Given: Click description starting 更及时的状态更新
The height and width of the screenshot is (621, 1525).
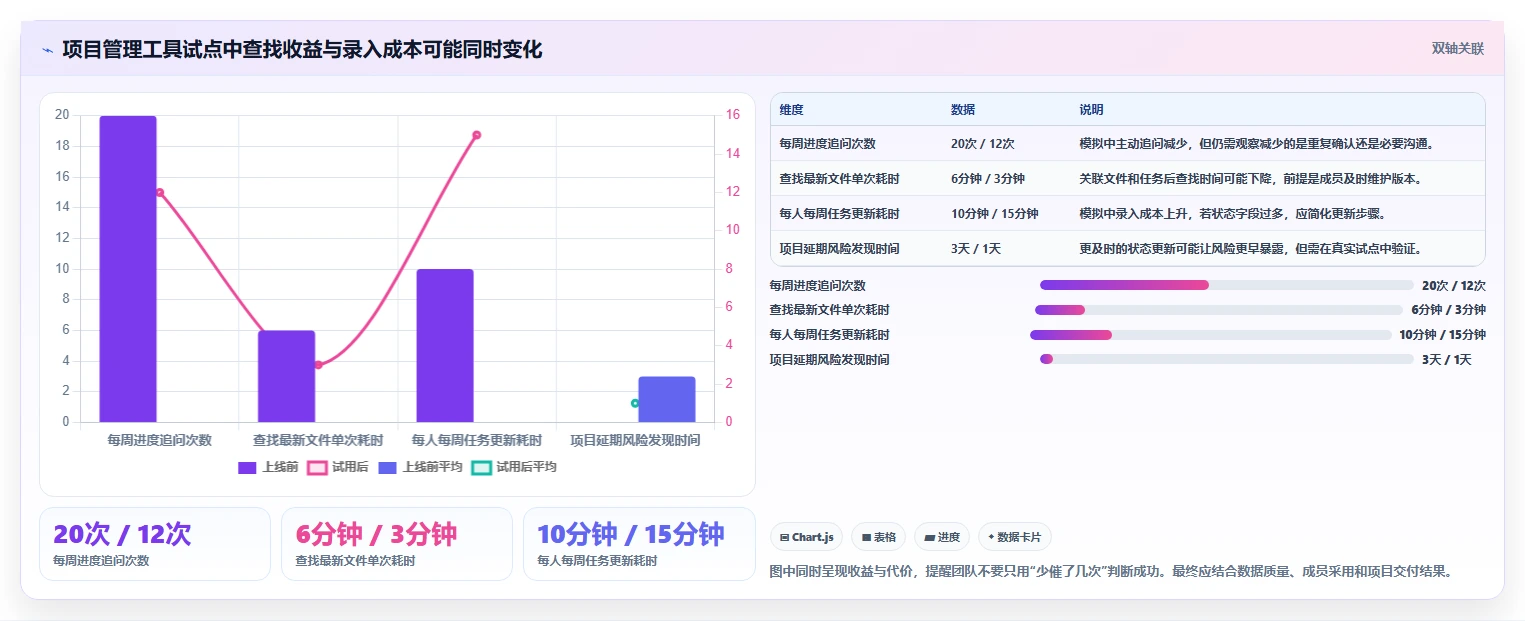Looking at the screenshot, I should (x=1250, y=249).
